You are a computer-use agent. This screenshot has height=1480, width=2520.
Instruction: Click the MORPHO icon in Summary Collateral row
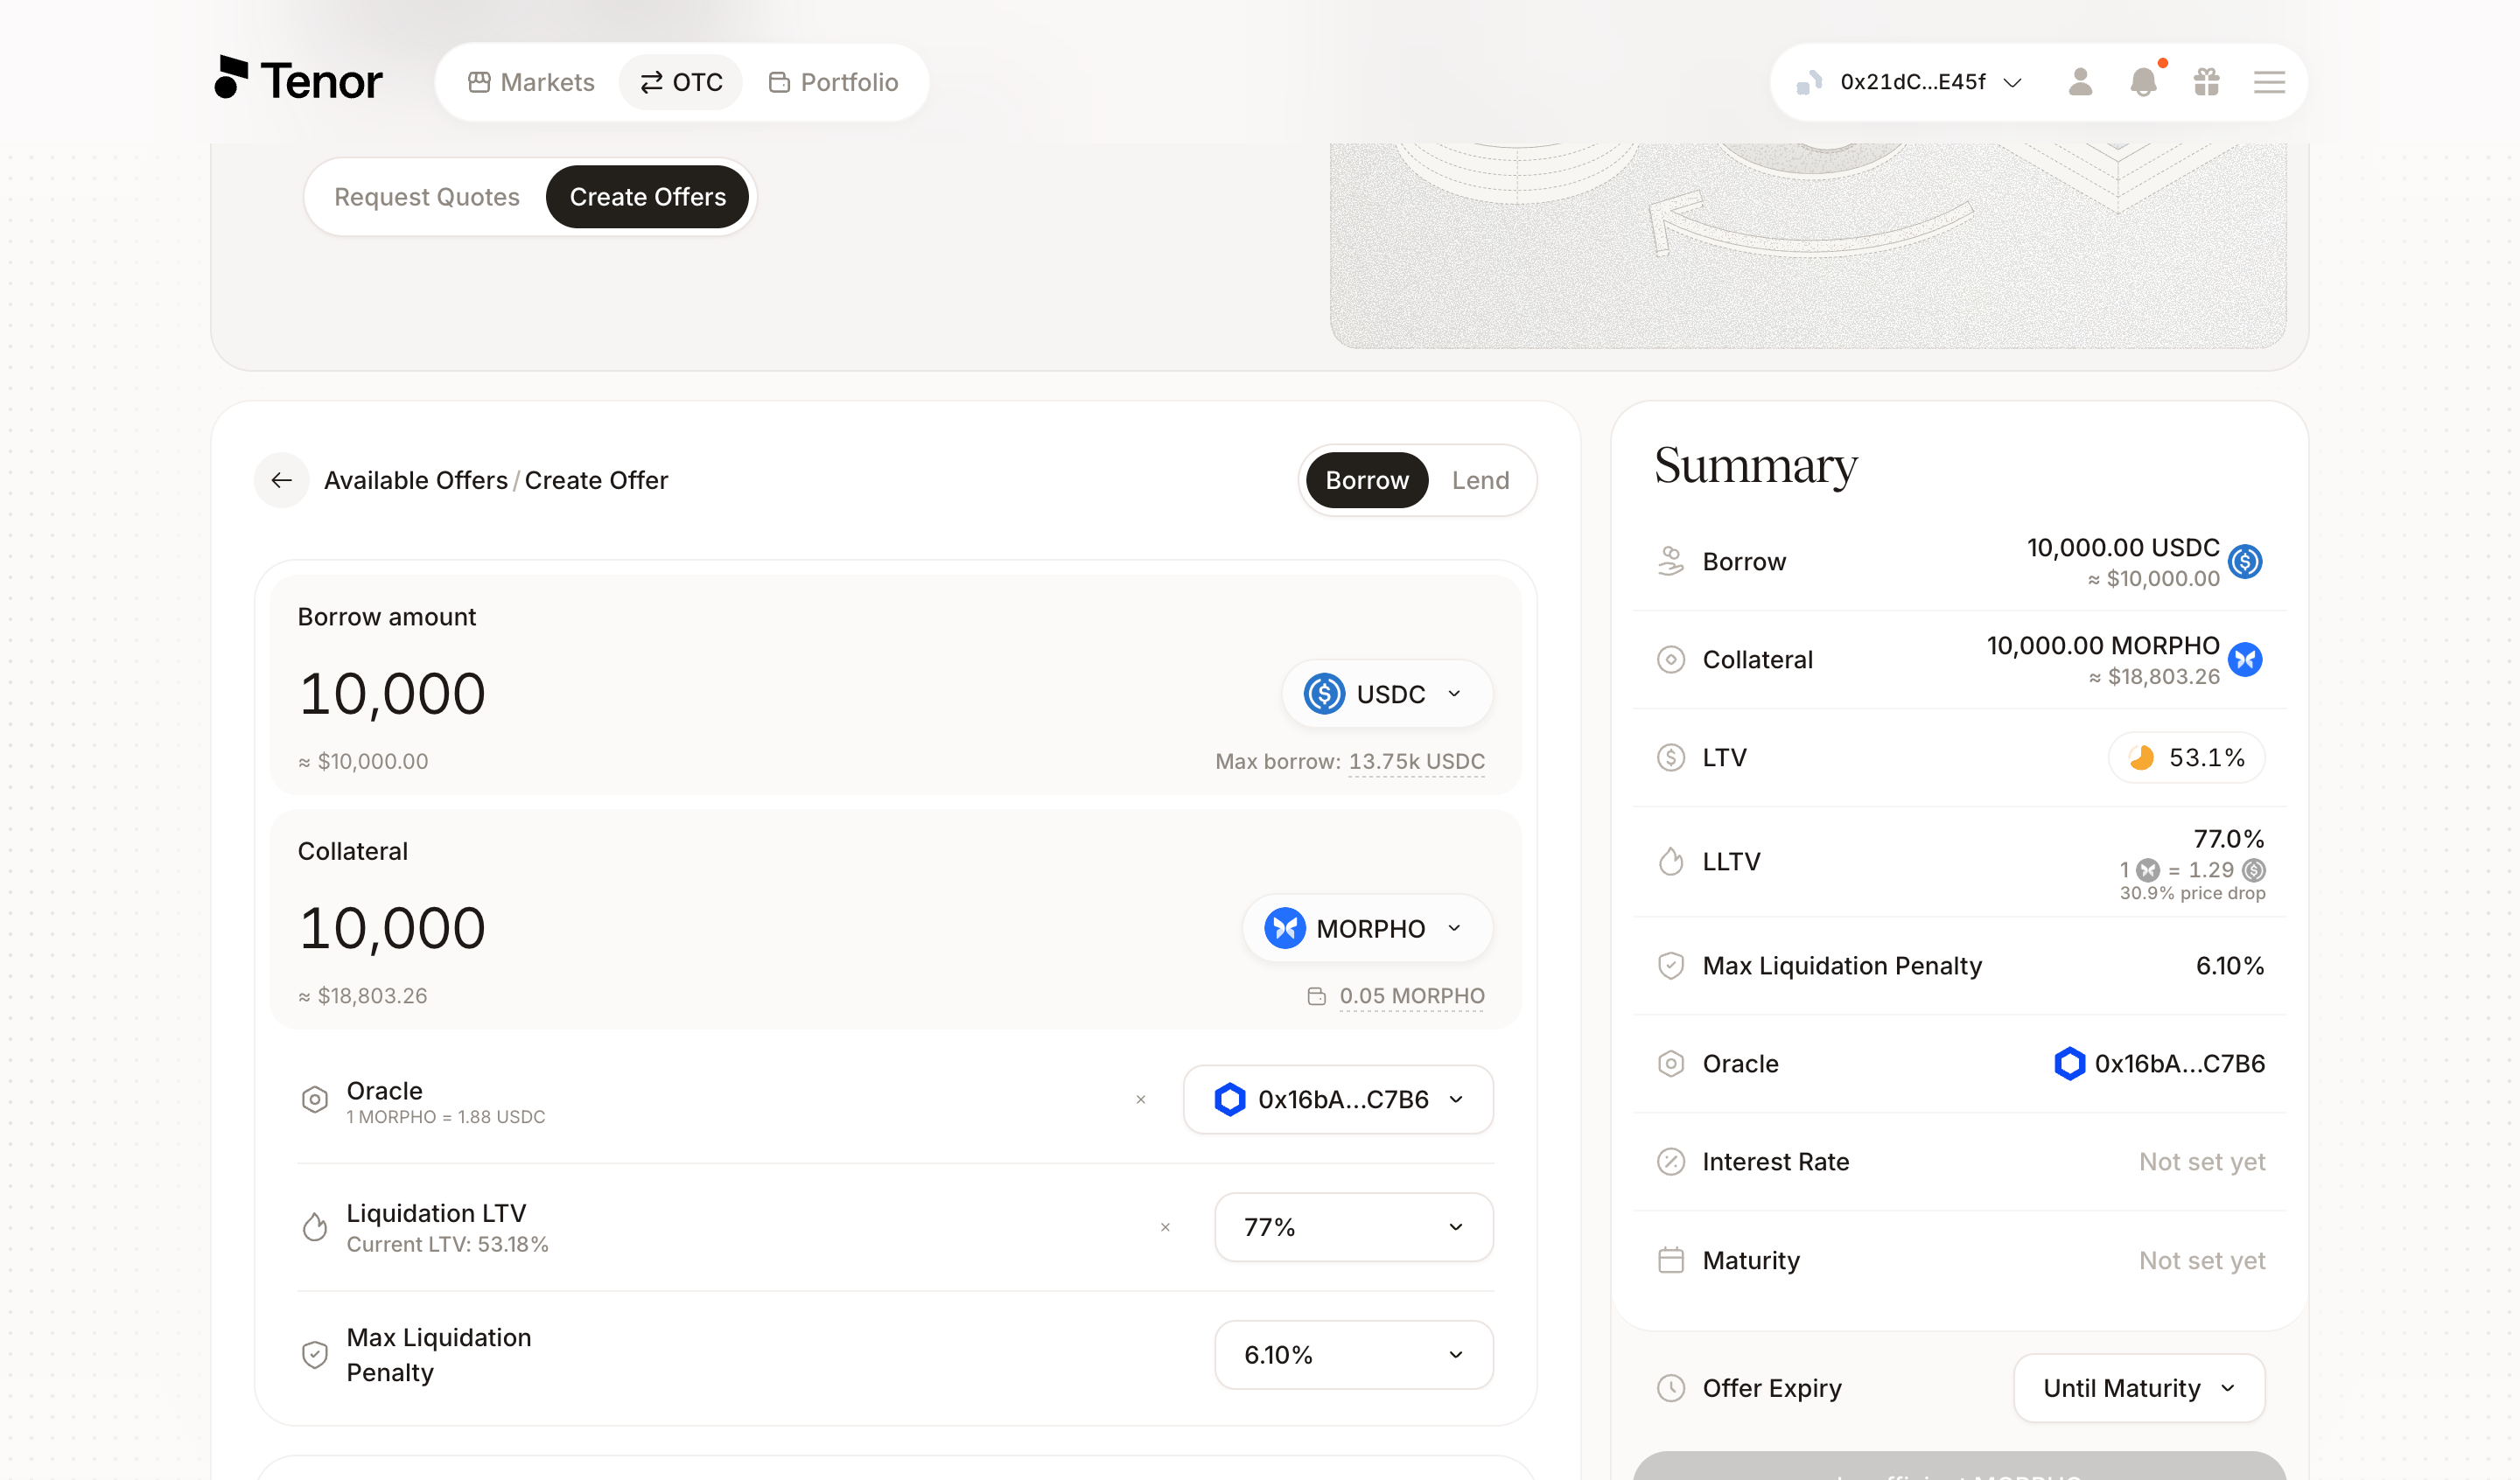coord(2245,659)
